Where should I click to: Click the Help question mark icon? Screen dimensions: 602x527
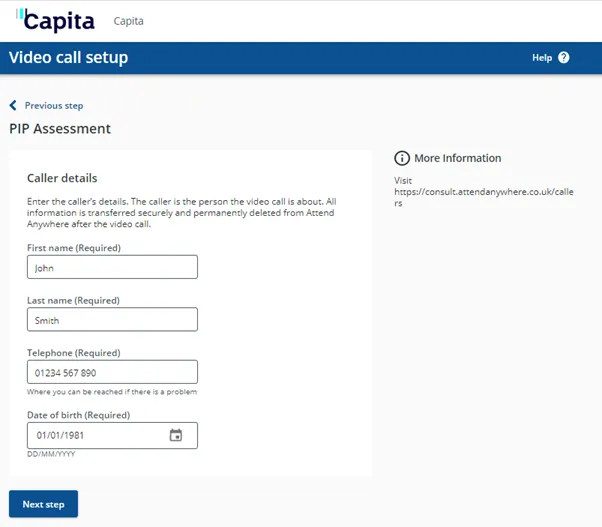coord(564,58)
